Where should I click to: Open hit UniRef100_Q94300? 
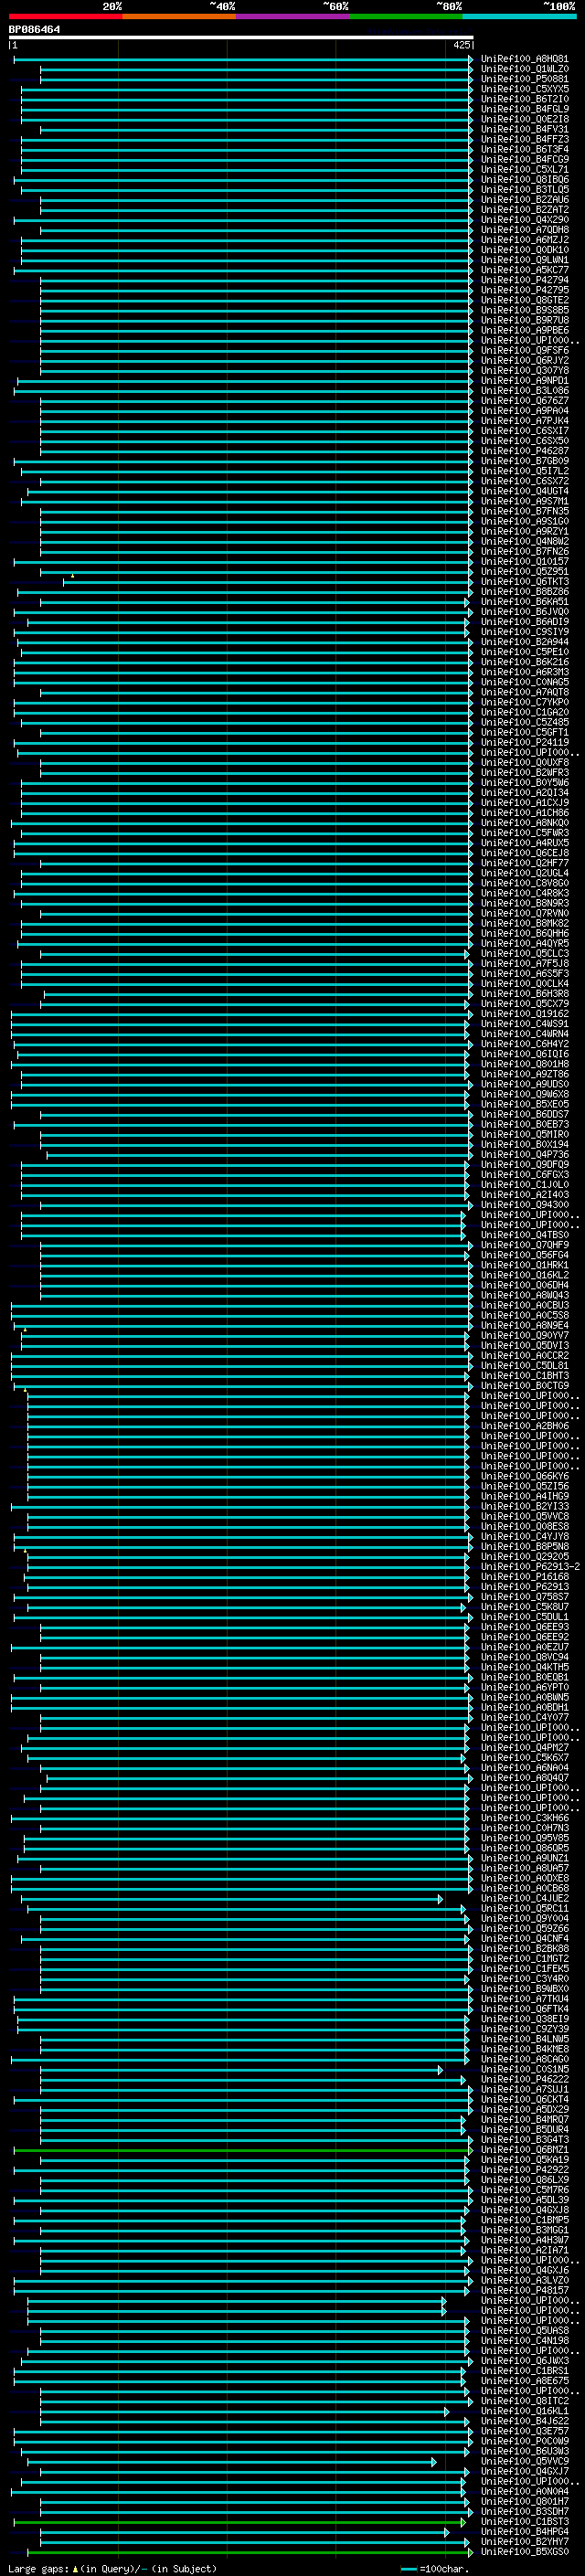point(524,1205)
